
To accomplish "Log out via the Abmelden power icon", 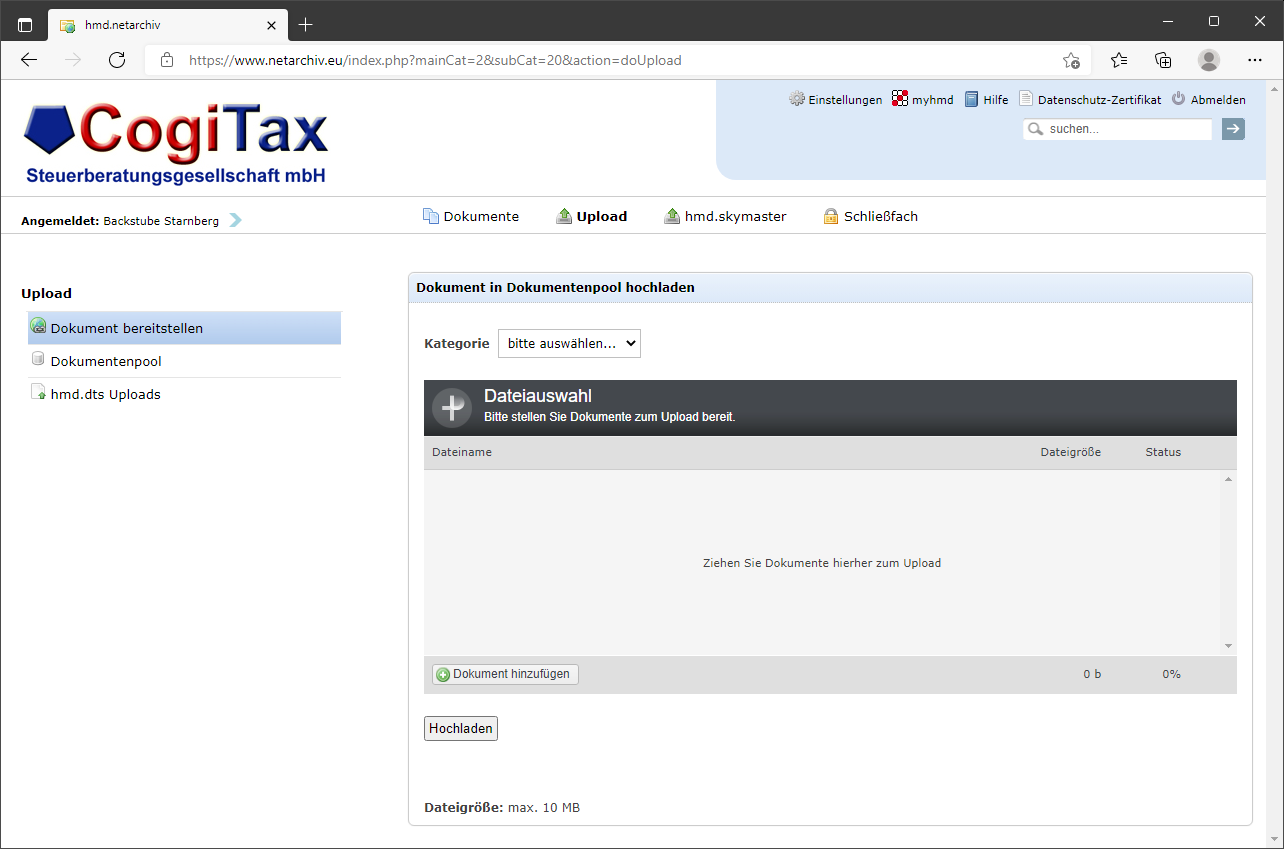I will click(1177, 98).
